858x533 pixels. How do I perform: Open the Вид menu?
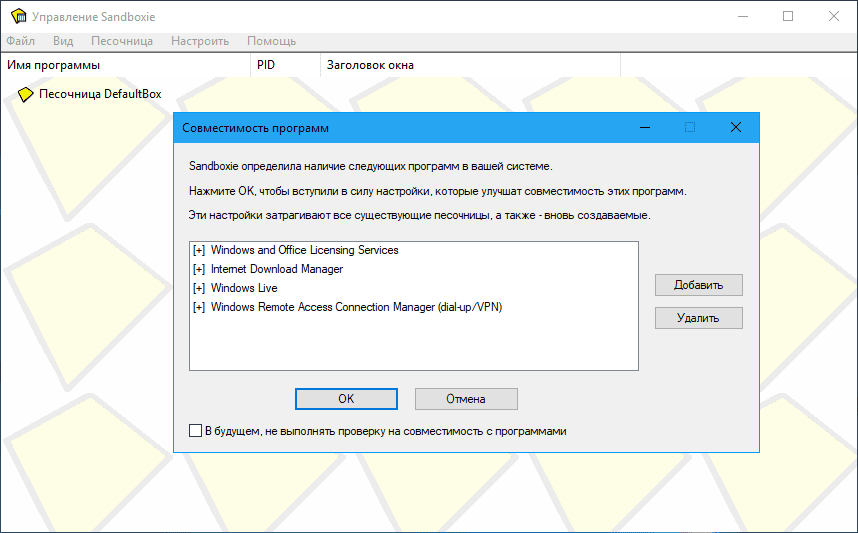coord(63,41)
